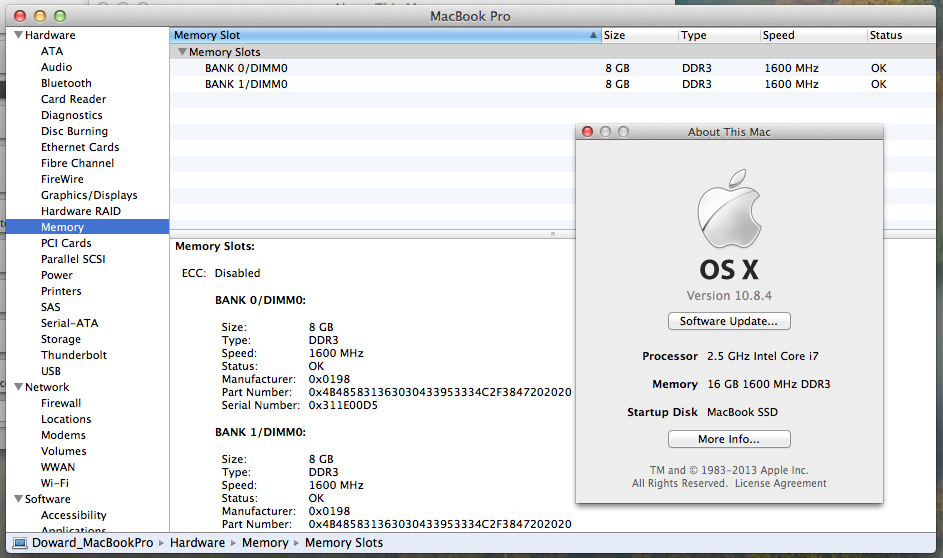
Task: Collapse the Network section triangle
Action: 19,387
